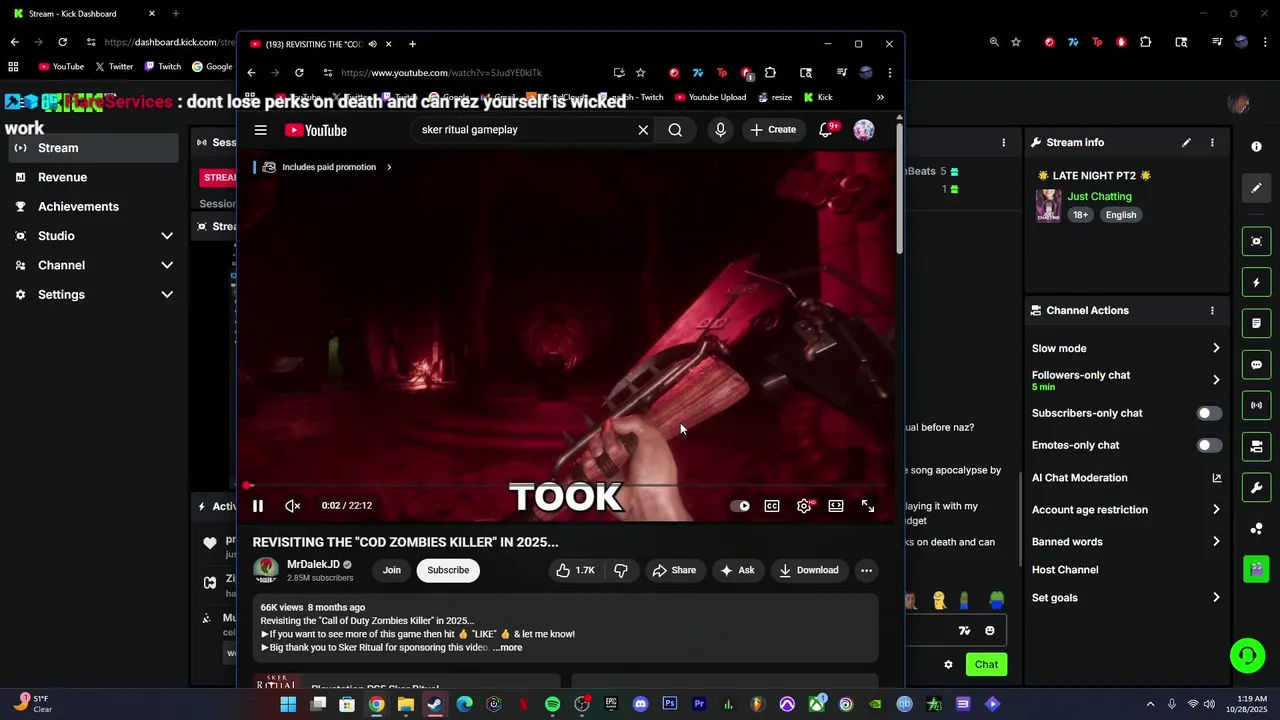Clear the YouTube search box text
The width and height of the screenshot is (1280, 720).
643,130
